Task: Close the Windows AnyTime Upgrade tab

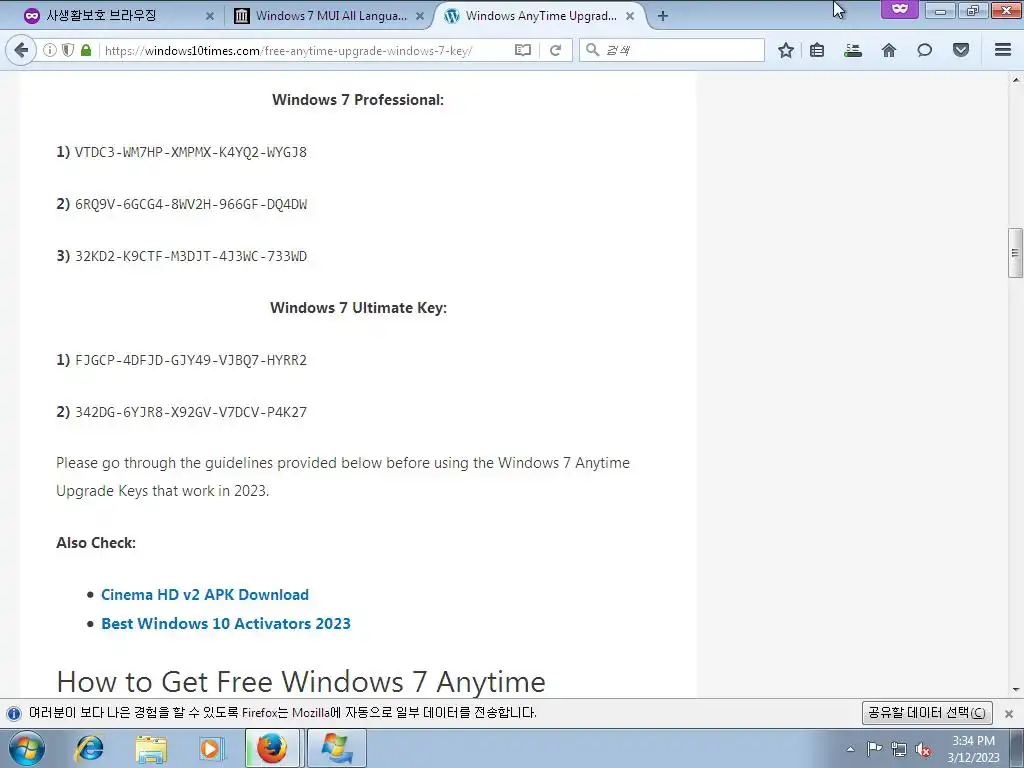Action: tap(630, 16)
